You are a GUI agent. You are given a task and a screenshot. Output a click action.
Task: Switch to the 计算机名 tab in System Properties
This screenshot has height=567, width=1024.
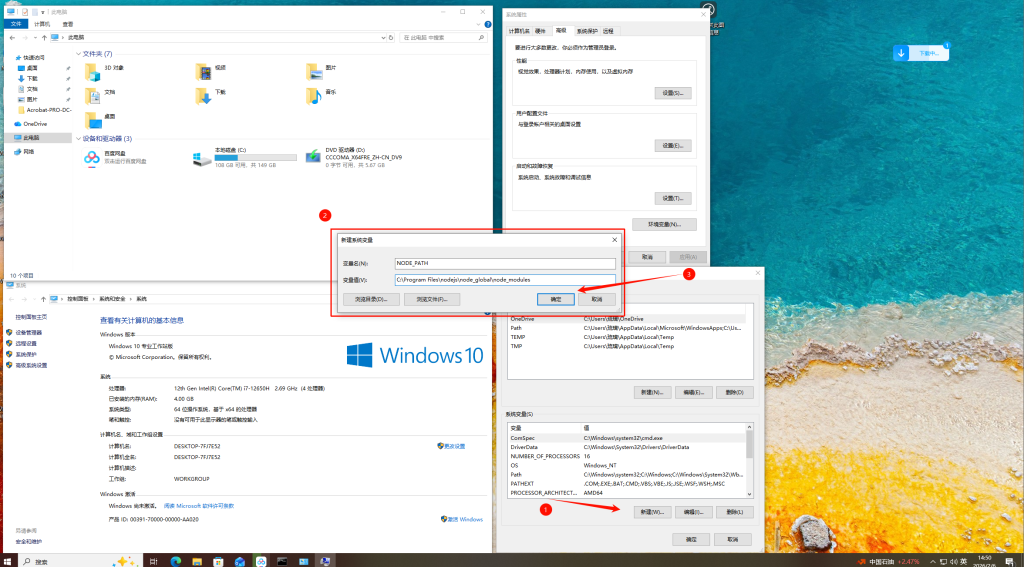click(519, 31)
